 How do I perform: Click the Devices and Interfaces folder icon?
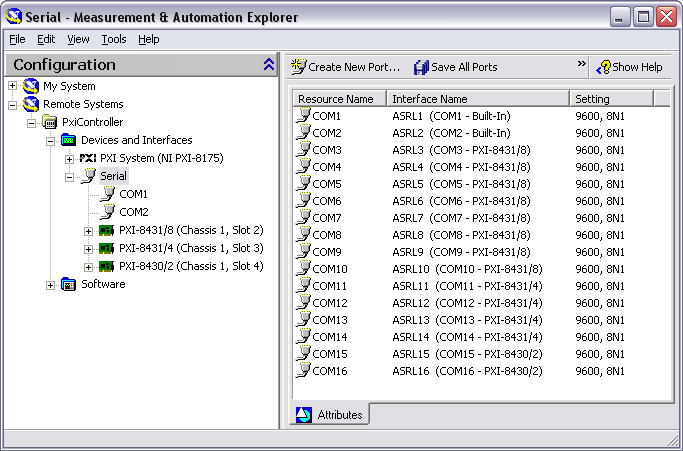[68, 140]
